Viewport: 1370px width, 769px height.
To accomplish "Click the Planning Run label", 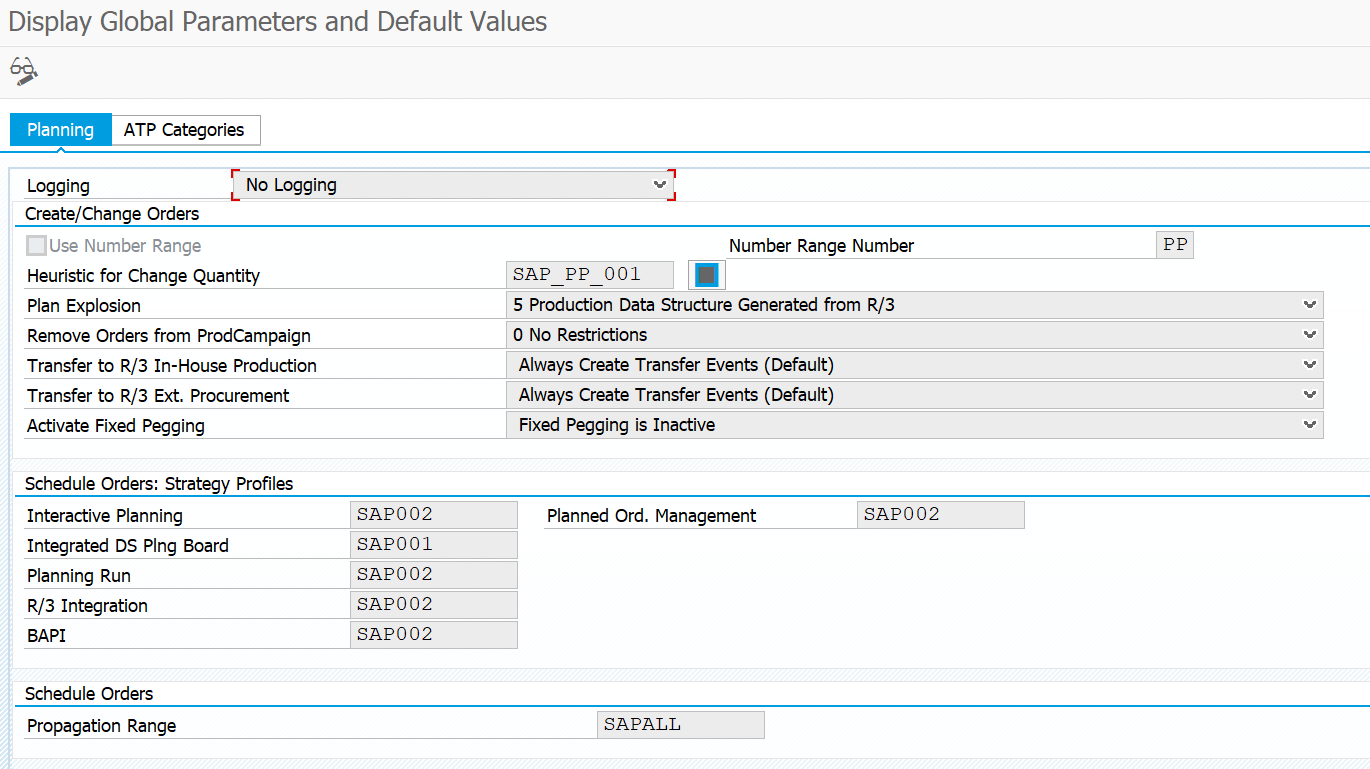I will (79, 576).
